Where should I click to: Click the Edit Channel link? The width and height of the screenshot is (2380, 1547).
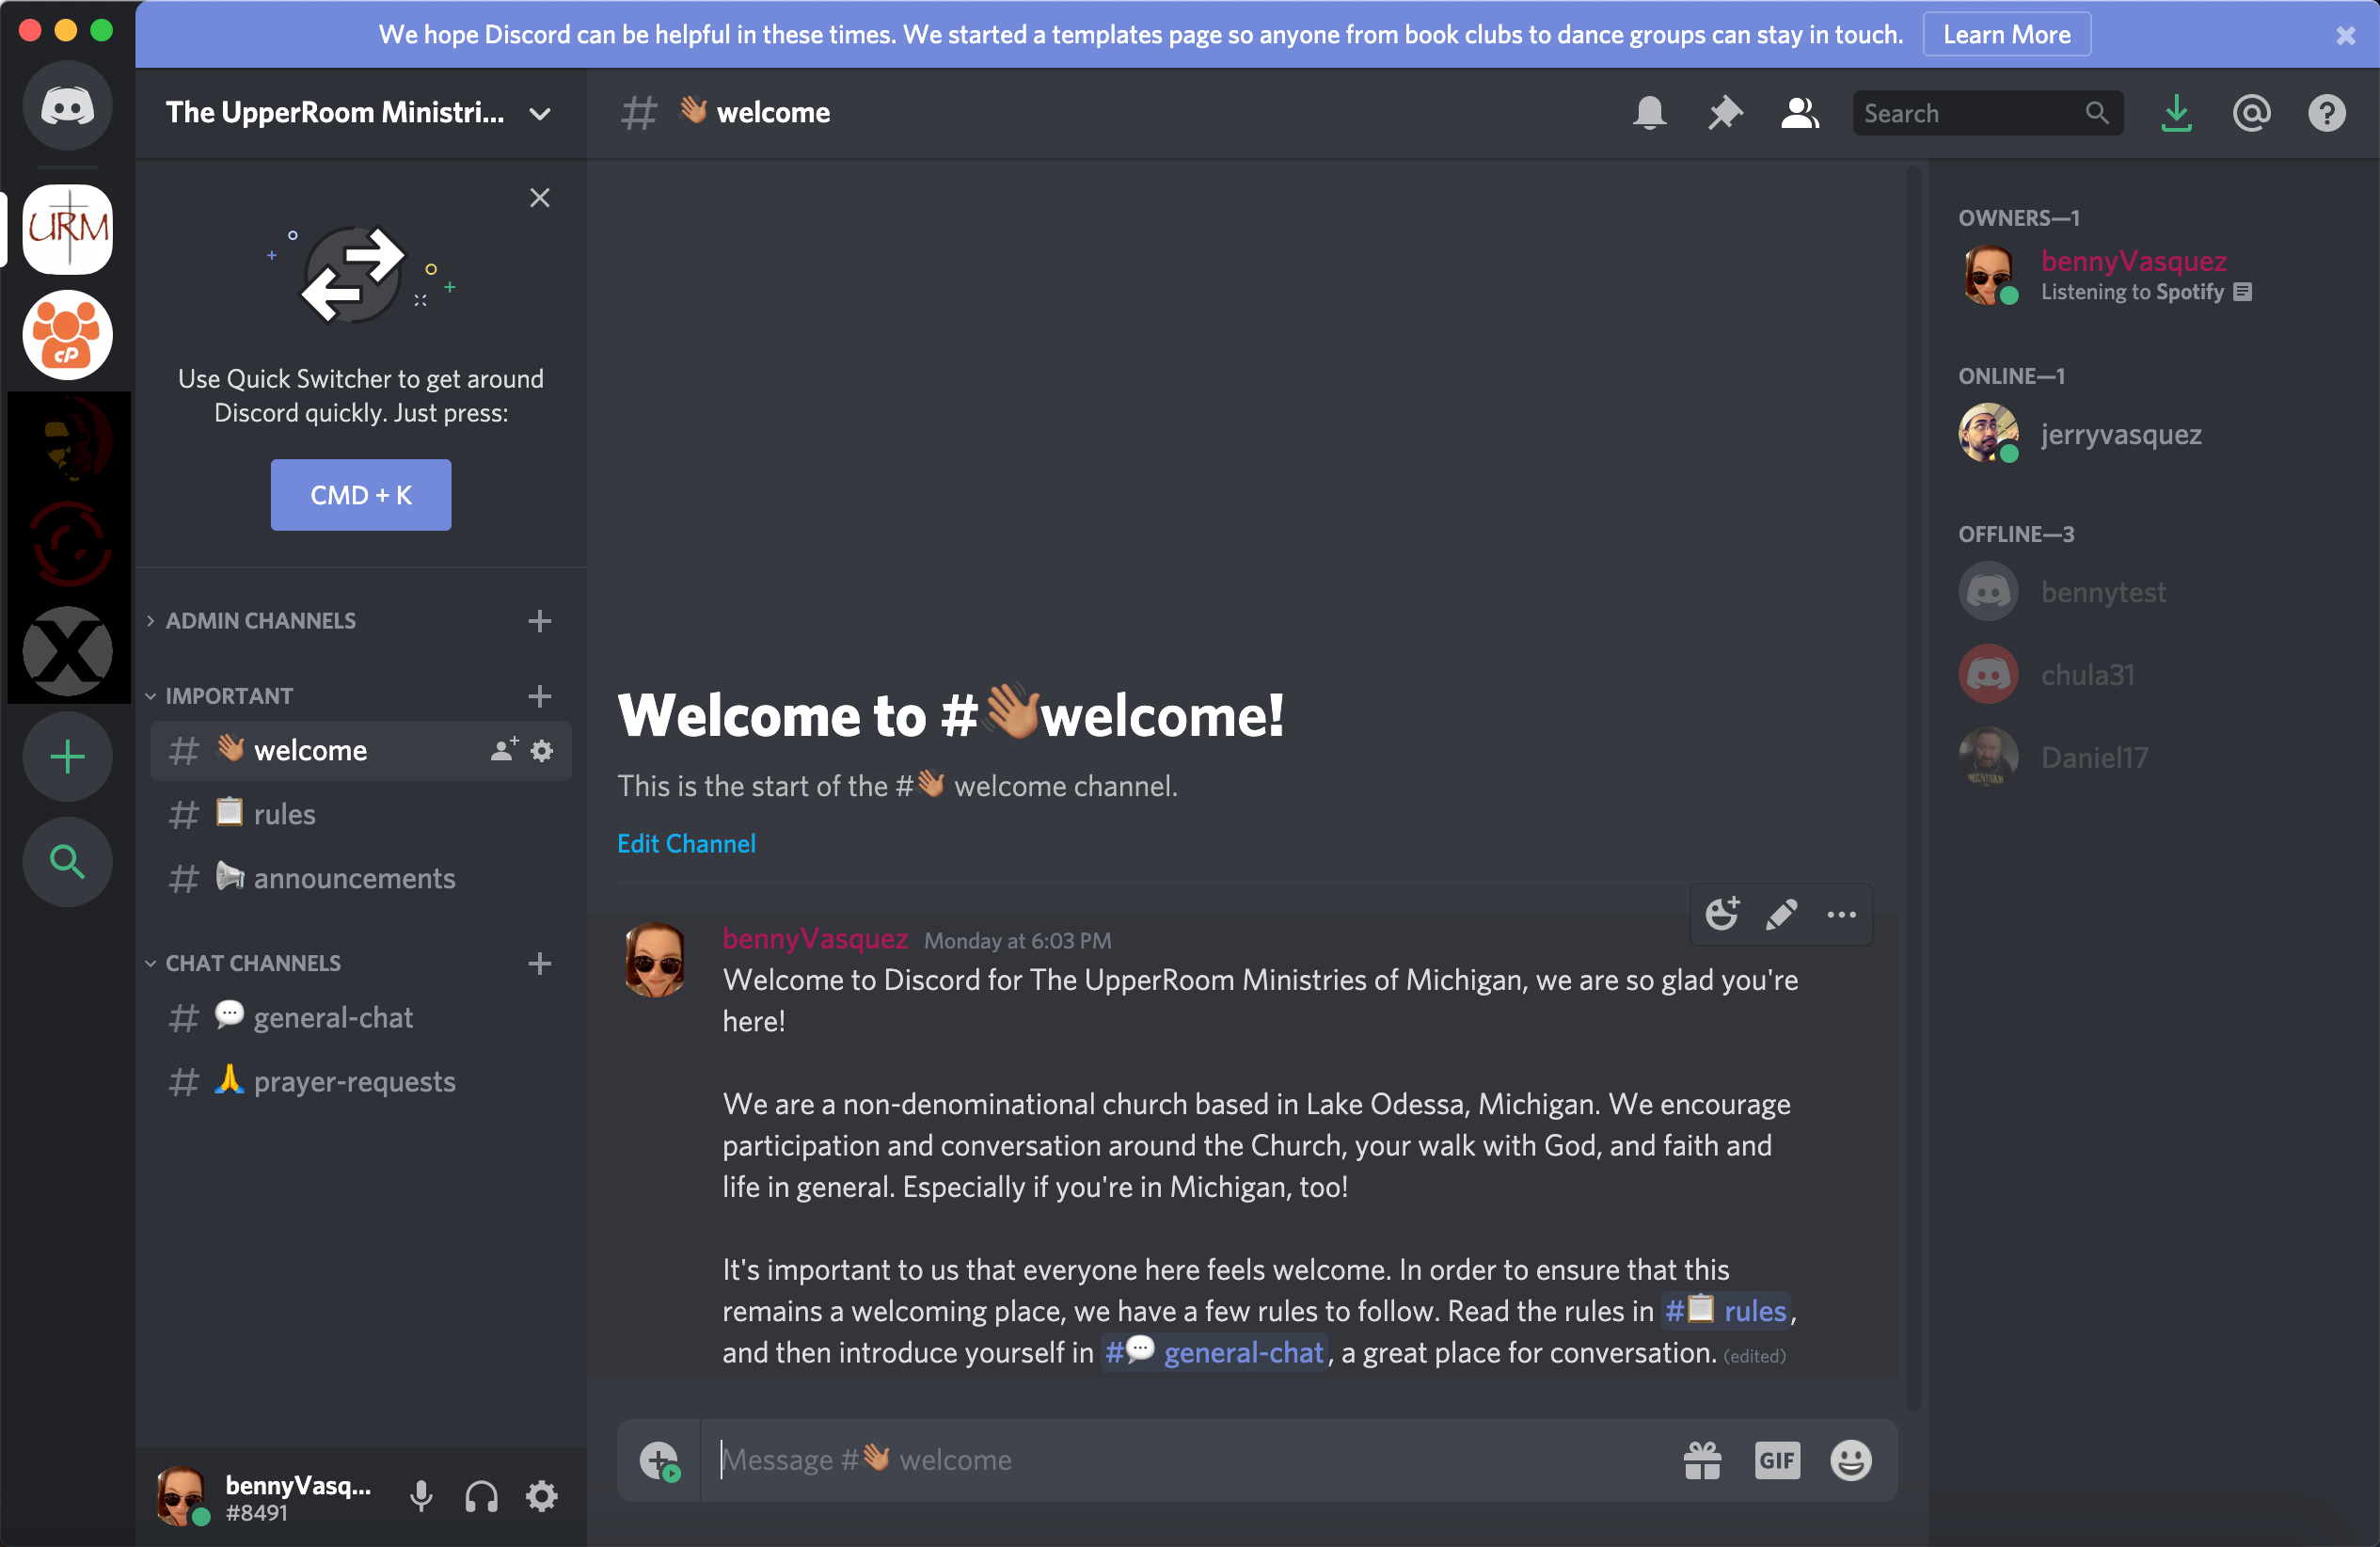[x=685, y=845]
